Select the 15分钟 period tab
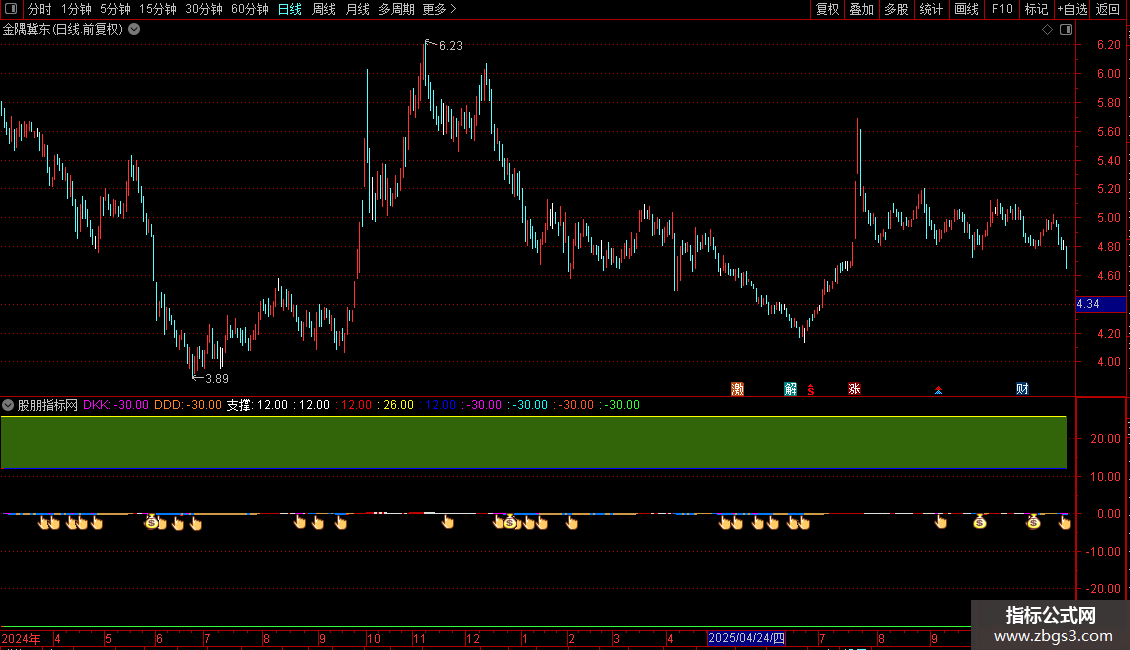 point(158,9)
